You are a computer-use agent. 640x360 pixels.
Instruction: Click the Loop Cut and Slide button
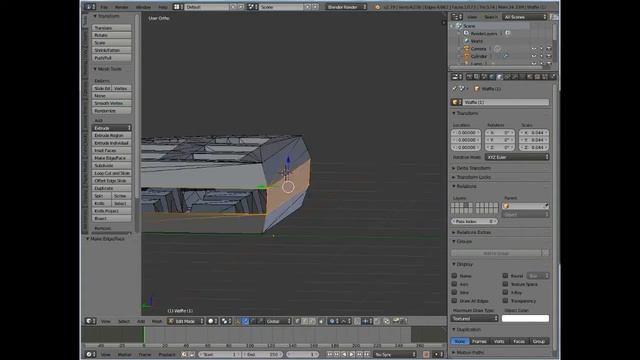pos(111,173)
